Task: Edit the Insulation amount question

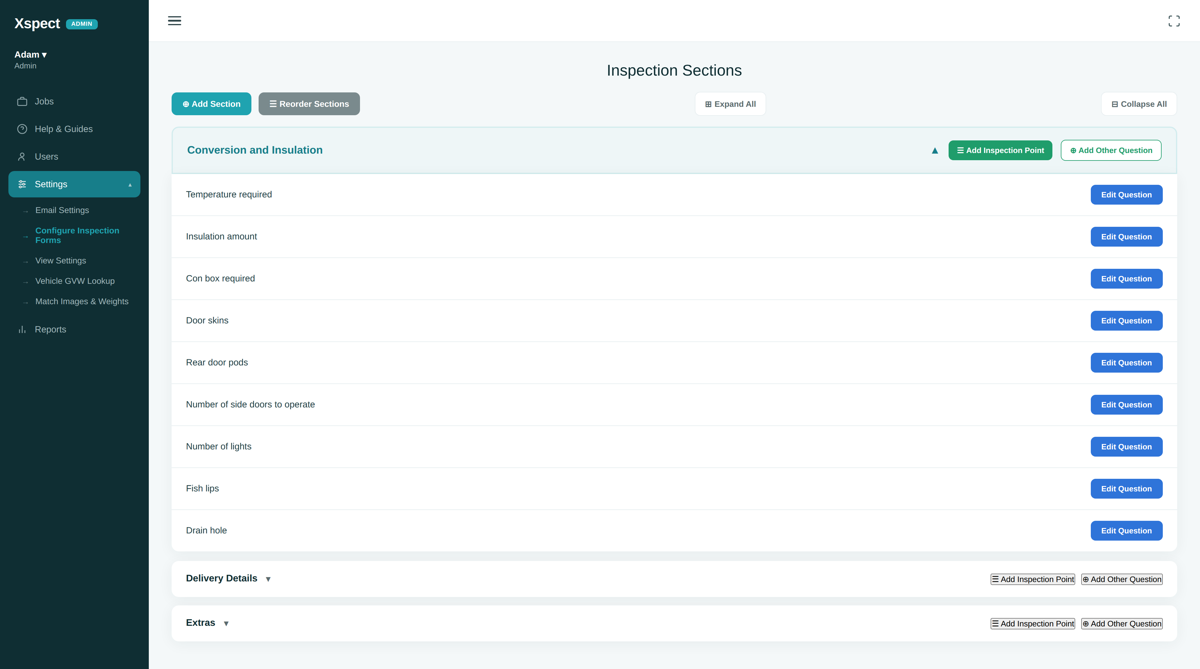Action: 1126,237
